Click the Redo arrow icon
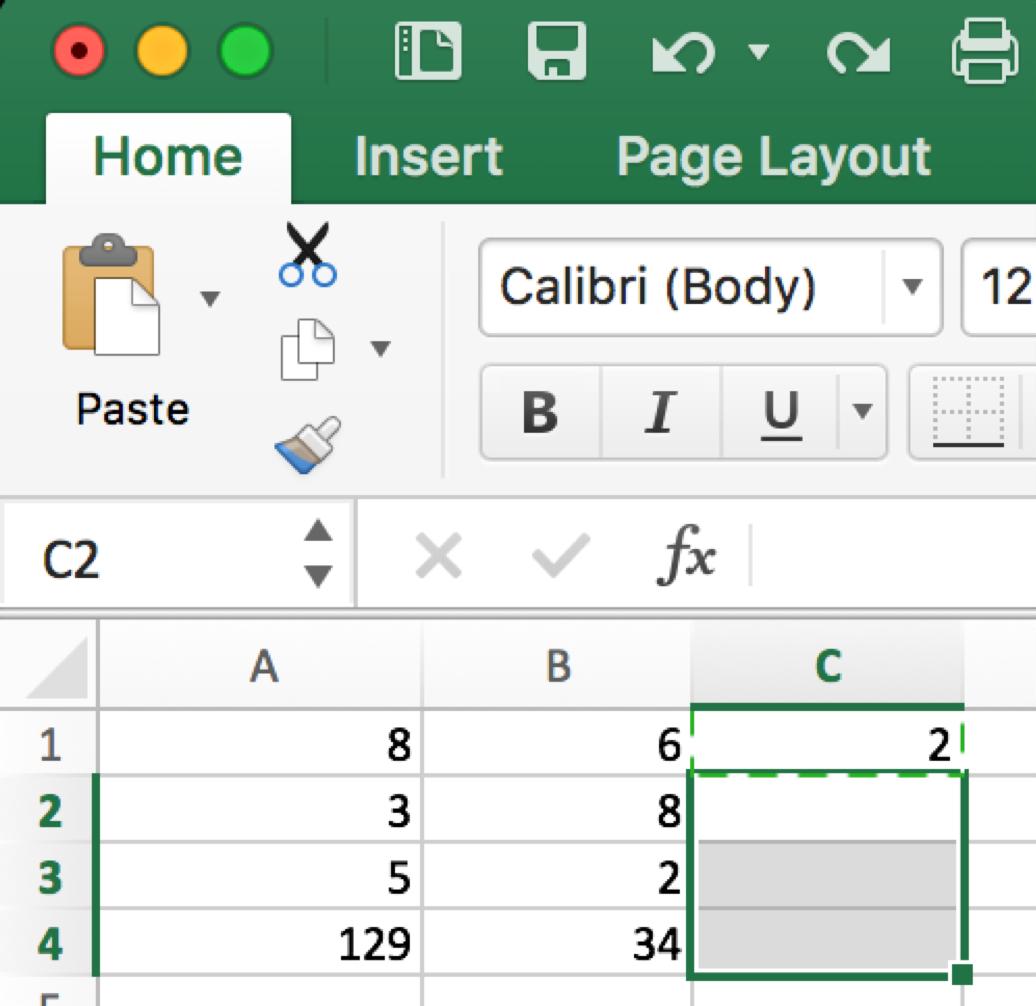1036x1006 pixels. pyautogui.click(x=859, y=52)
